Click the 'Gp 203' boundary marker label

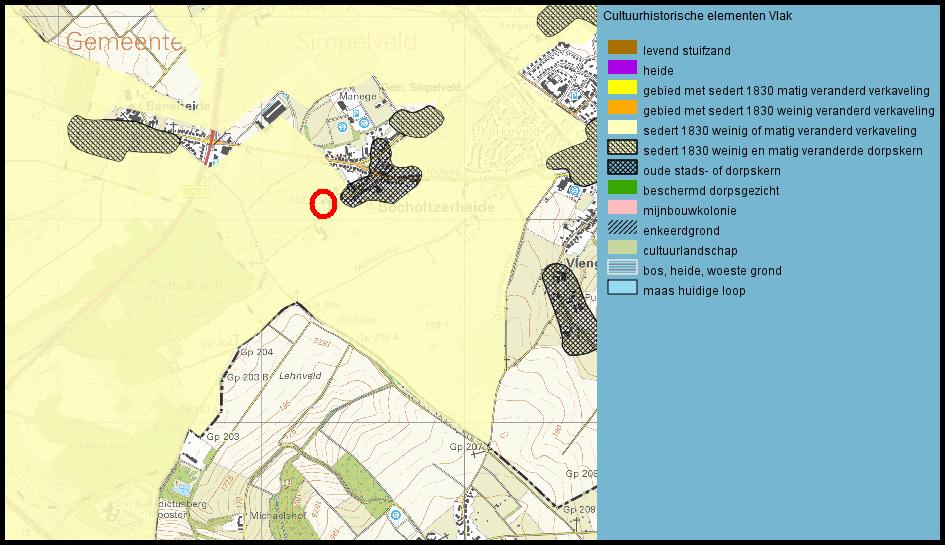pyautogui.click(x=222, y=438)
